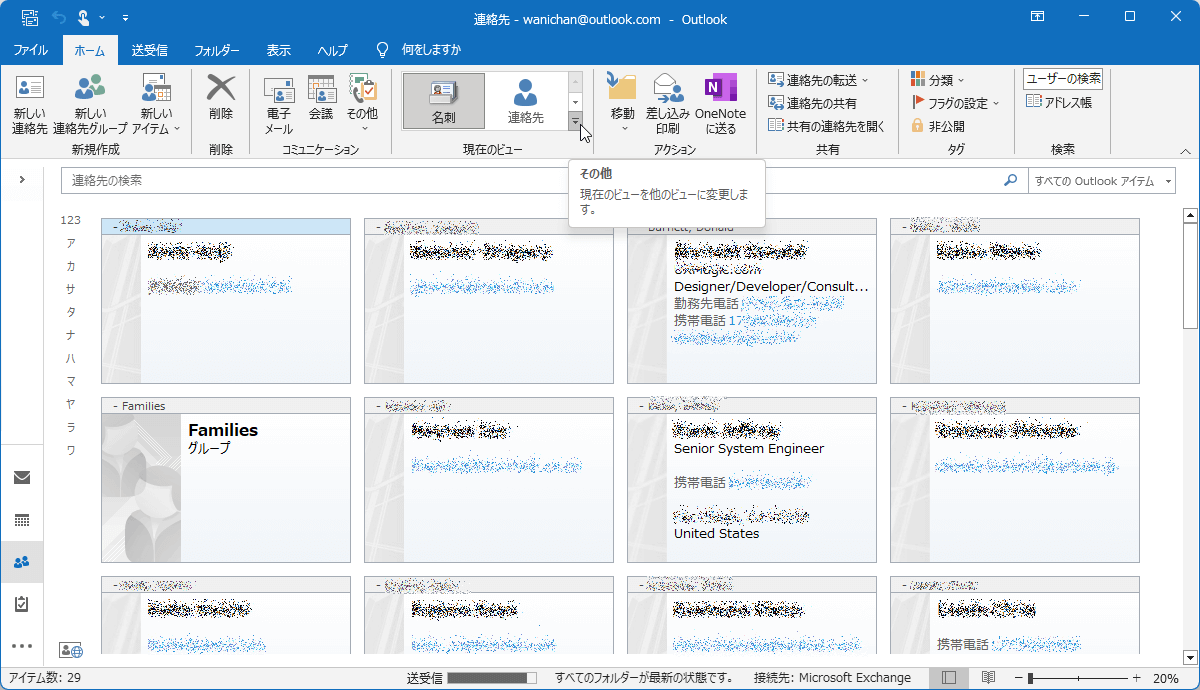Create a new contact group
This screenshot has width=1200, height=690.
(x=90, y=105)
